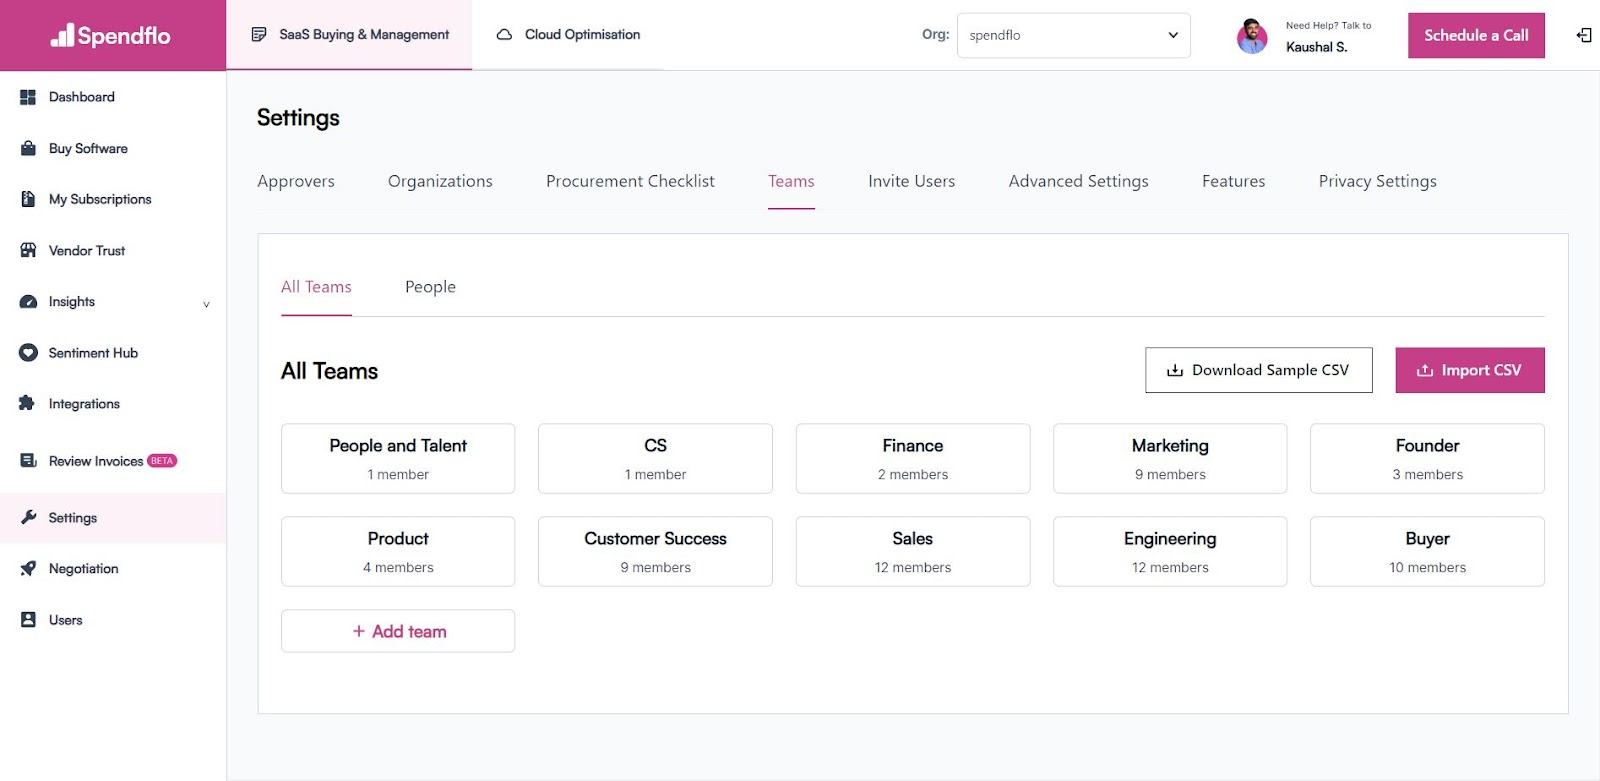Click the Dashboard grid icon
The height and width of the screenshot is (781, 1600).
(28, 97)
